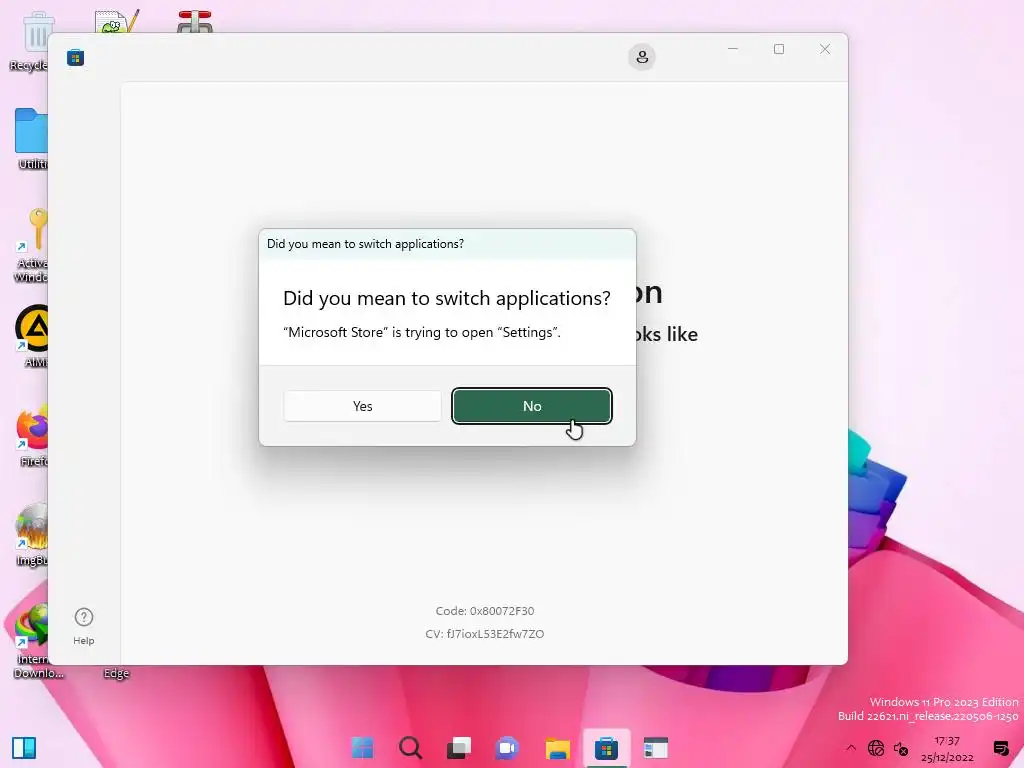This screenshot has height=768, width=1024.
Task: Maximize the Microsoft Store window
Action: point(778,49)
